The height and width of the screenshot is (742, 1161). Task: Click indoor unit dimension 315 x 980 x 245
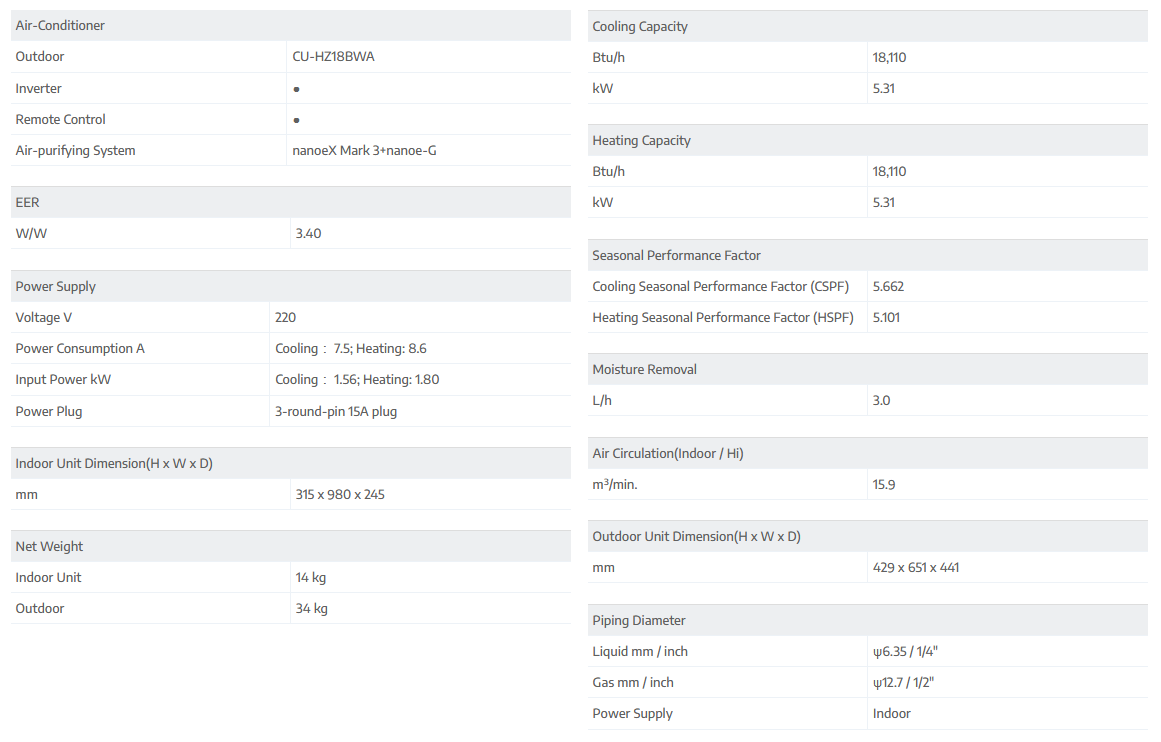[340, 495]
